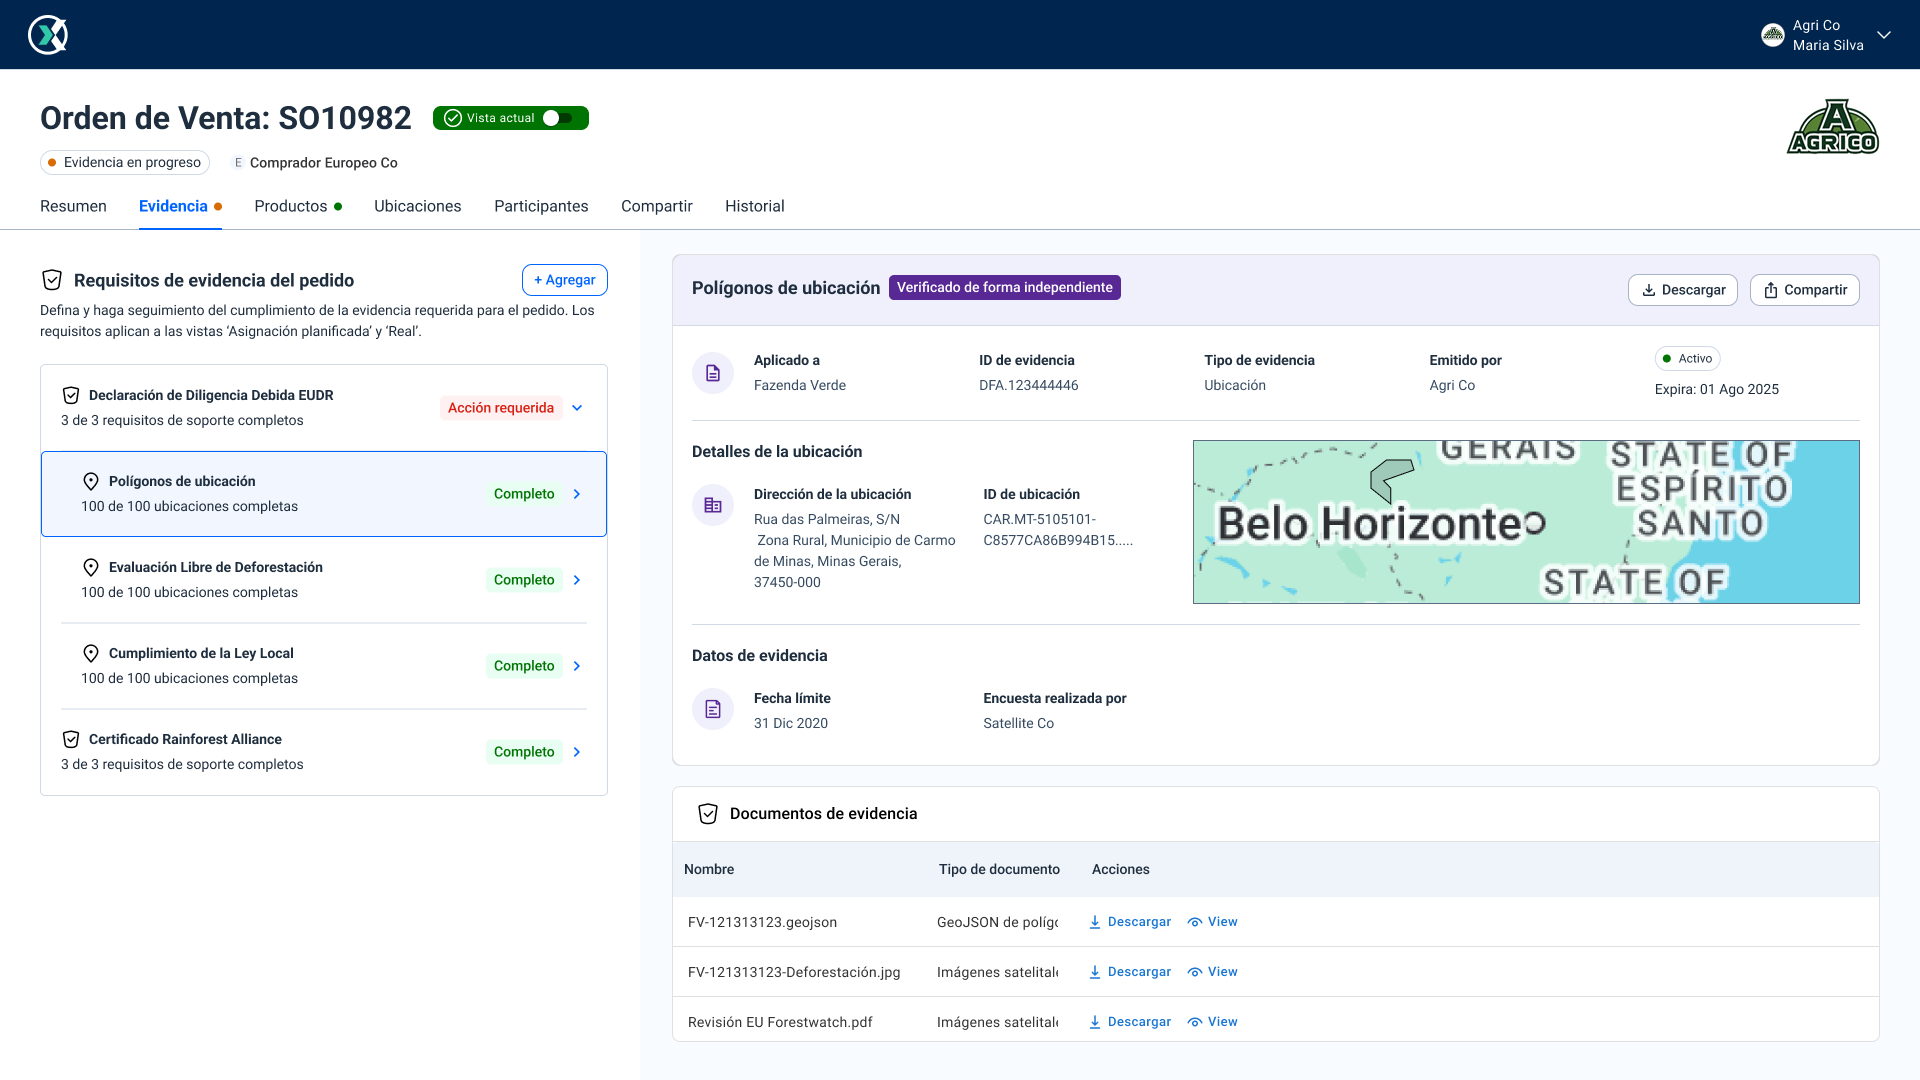
Task: Open the Belo Horizonte map preview
Action: (x=1526, y=522)
